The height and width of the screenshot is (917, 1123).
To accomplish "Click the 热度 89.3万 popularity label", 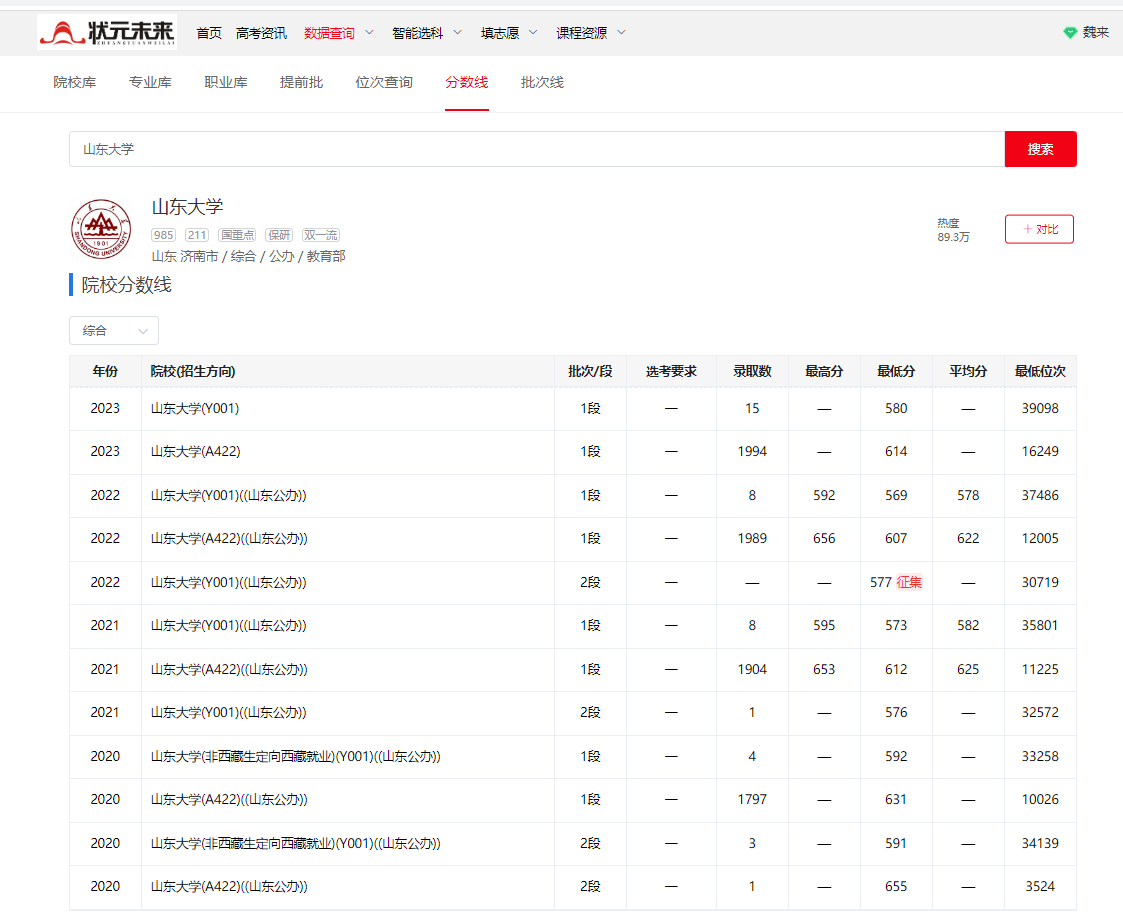I will point(953,230).
